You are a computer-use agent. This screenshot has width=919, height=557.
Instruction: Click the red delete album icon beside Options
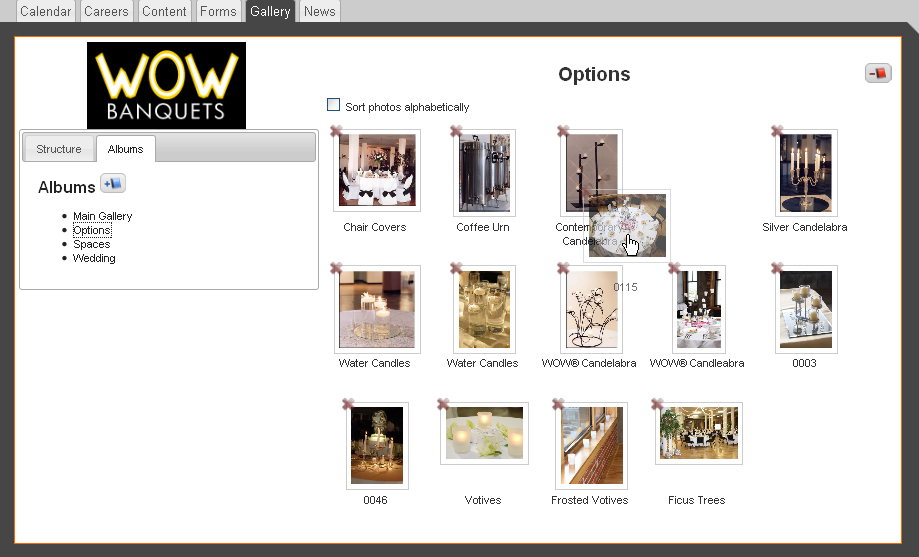878,73
